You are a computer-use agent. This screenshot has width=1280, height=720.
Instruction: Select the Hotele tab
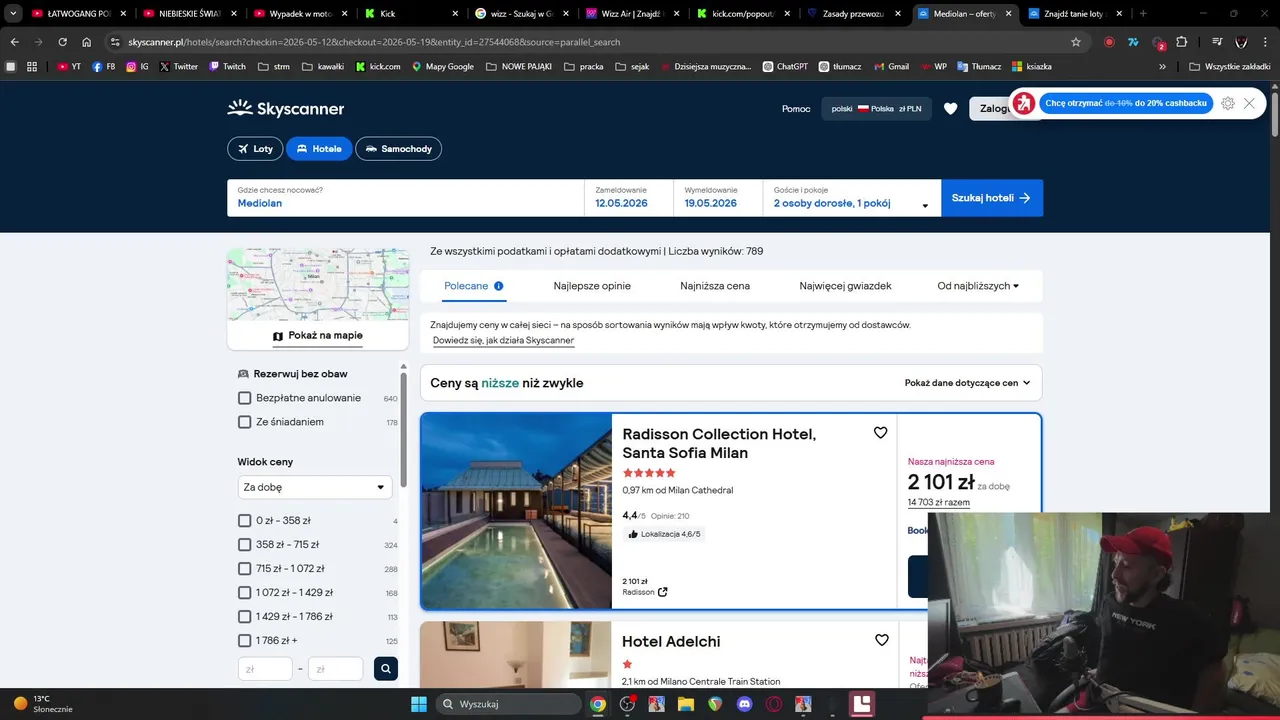(319, 149)
